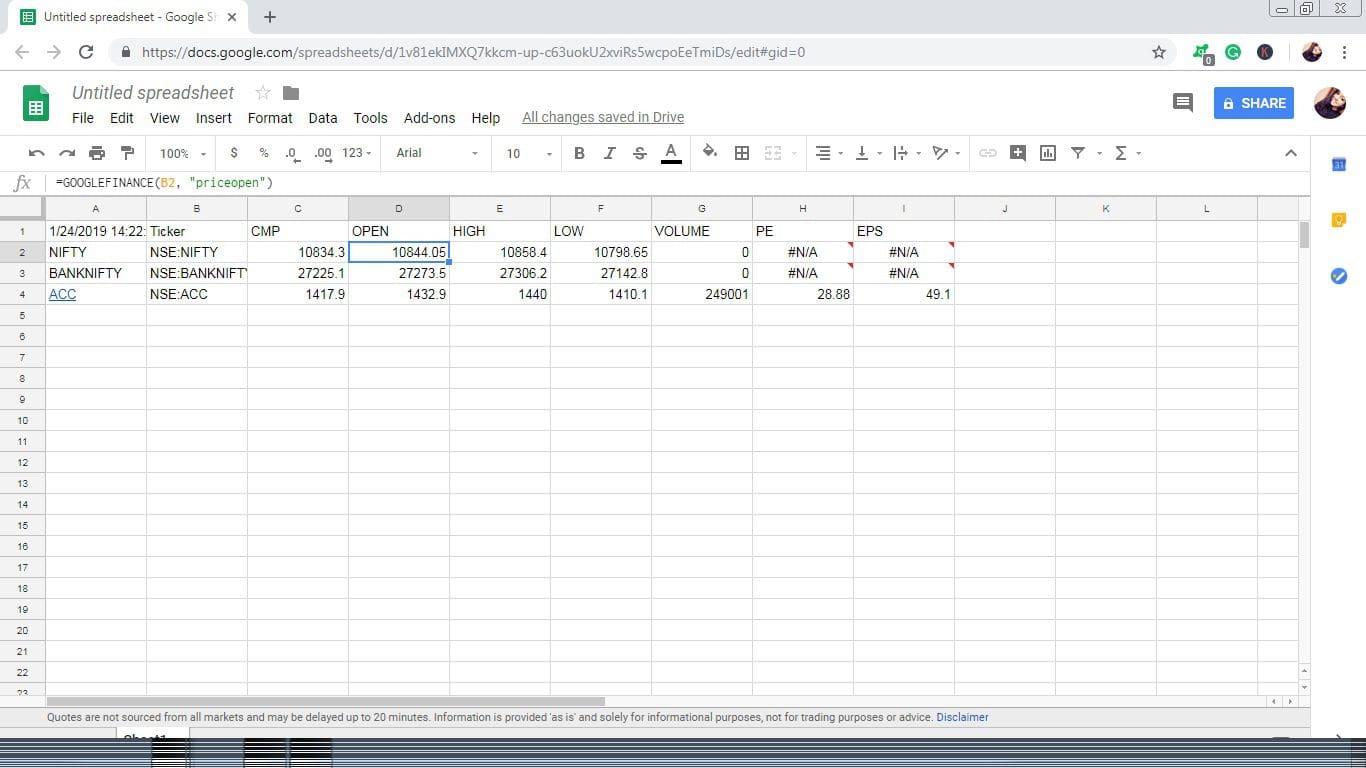Click All changes saved in Drive link
The width and height of the screenshot is (1366, 768).
603,118
